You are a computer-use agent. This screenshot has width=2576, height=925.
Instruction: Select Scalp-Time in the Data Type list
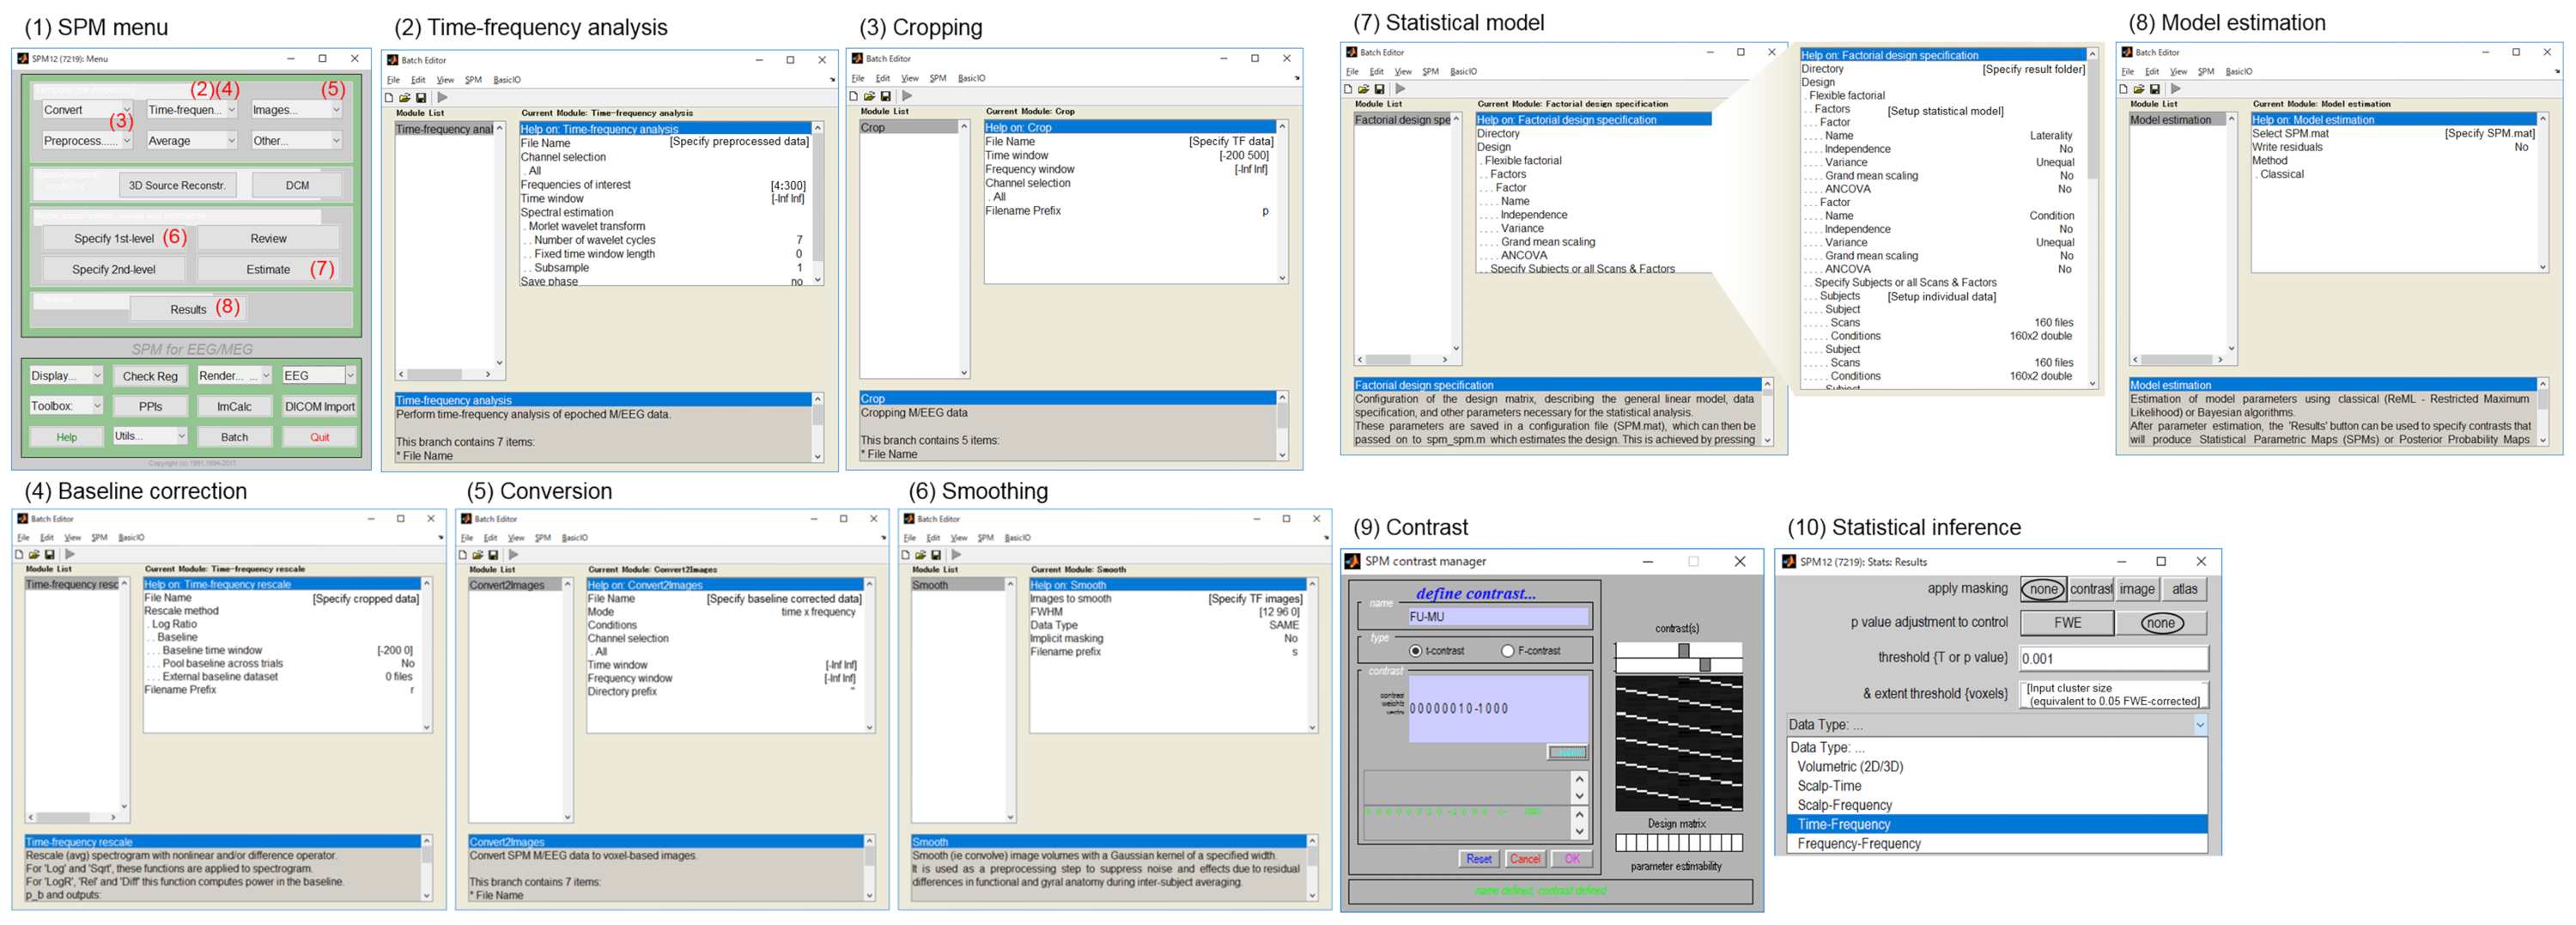(x=1996, y=787)
